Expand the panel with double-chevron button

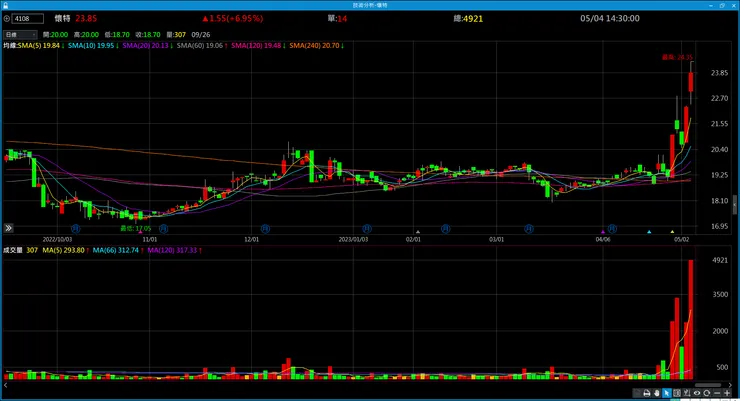click(x=8, y=228)
